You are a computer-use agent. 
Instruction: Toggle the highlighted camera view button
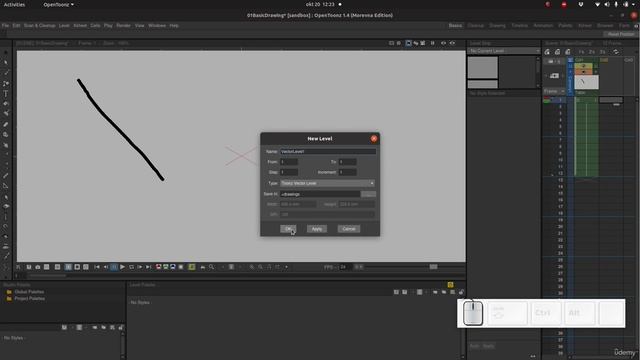click(408, 43)
